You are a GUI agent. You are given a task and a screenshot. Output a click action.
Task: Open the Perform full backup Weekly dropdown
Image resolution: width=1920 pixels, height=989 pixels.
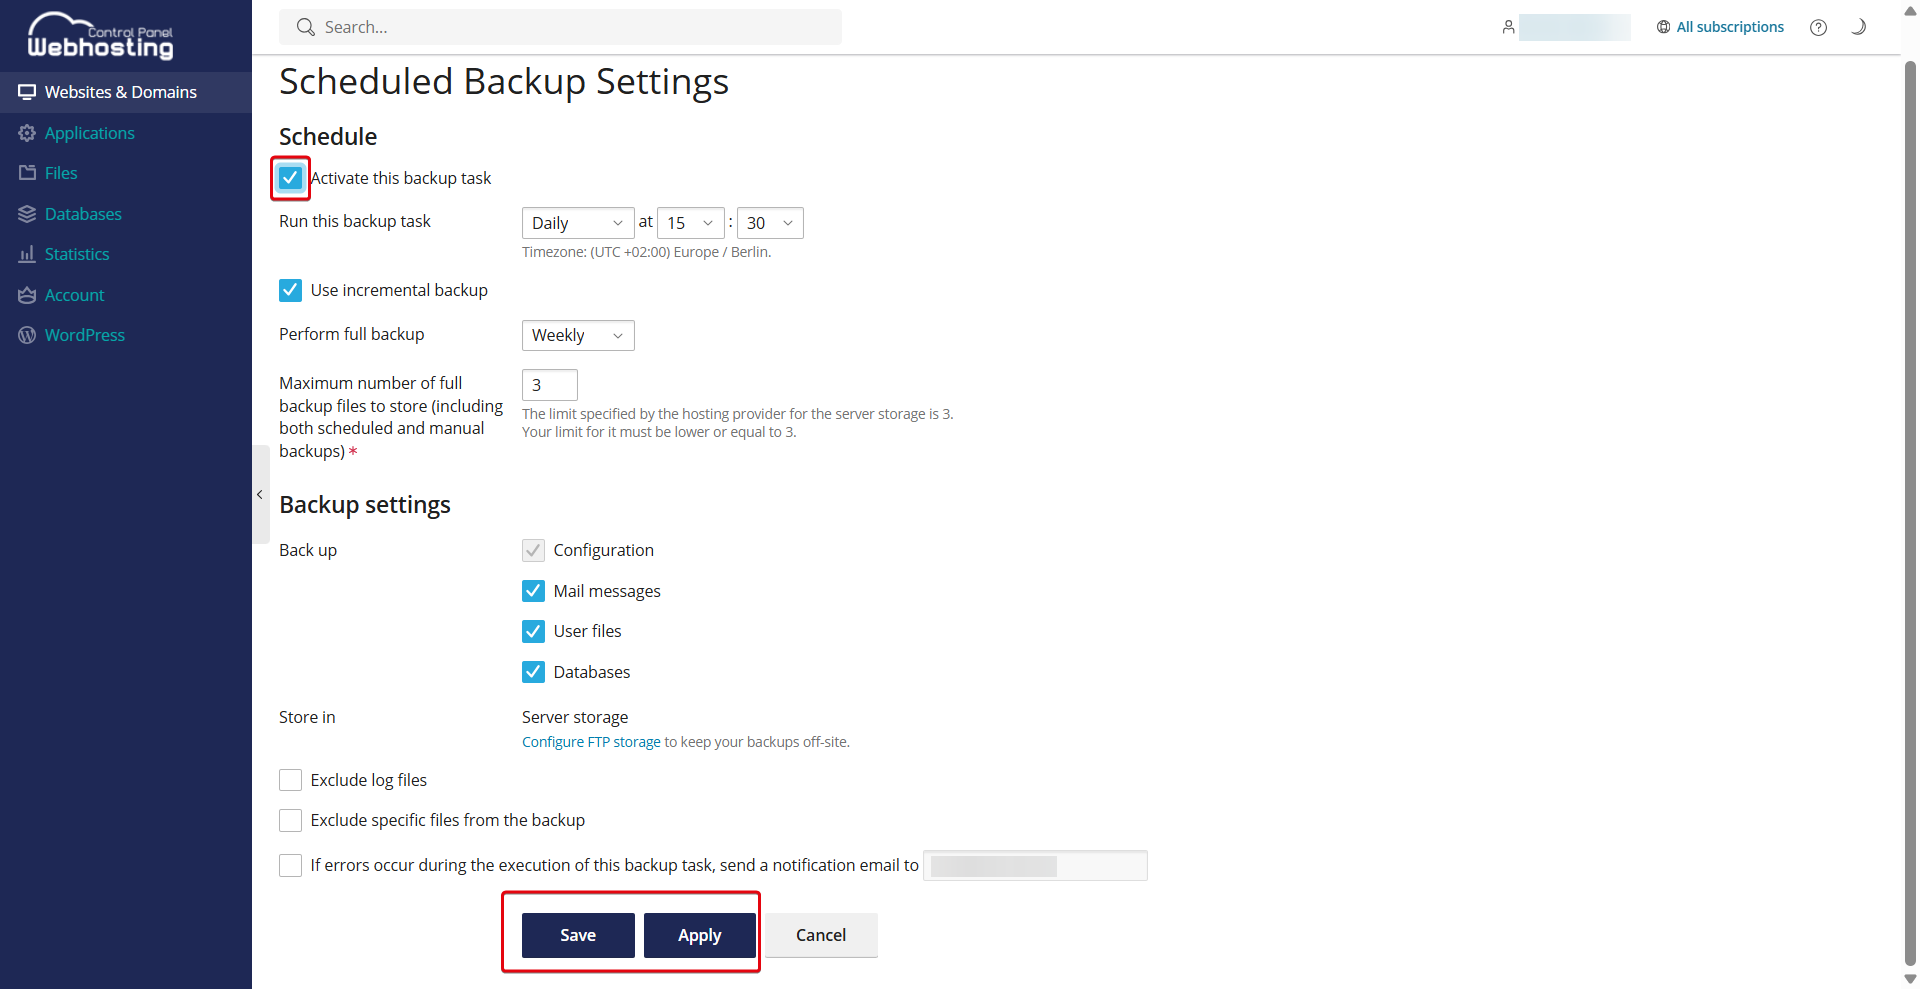(577, 335)
